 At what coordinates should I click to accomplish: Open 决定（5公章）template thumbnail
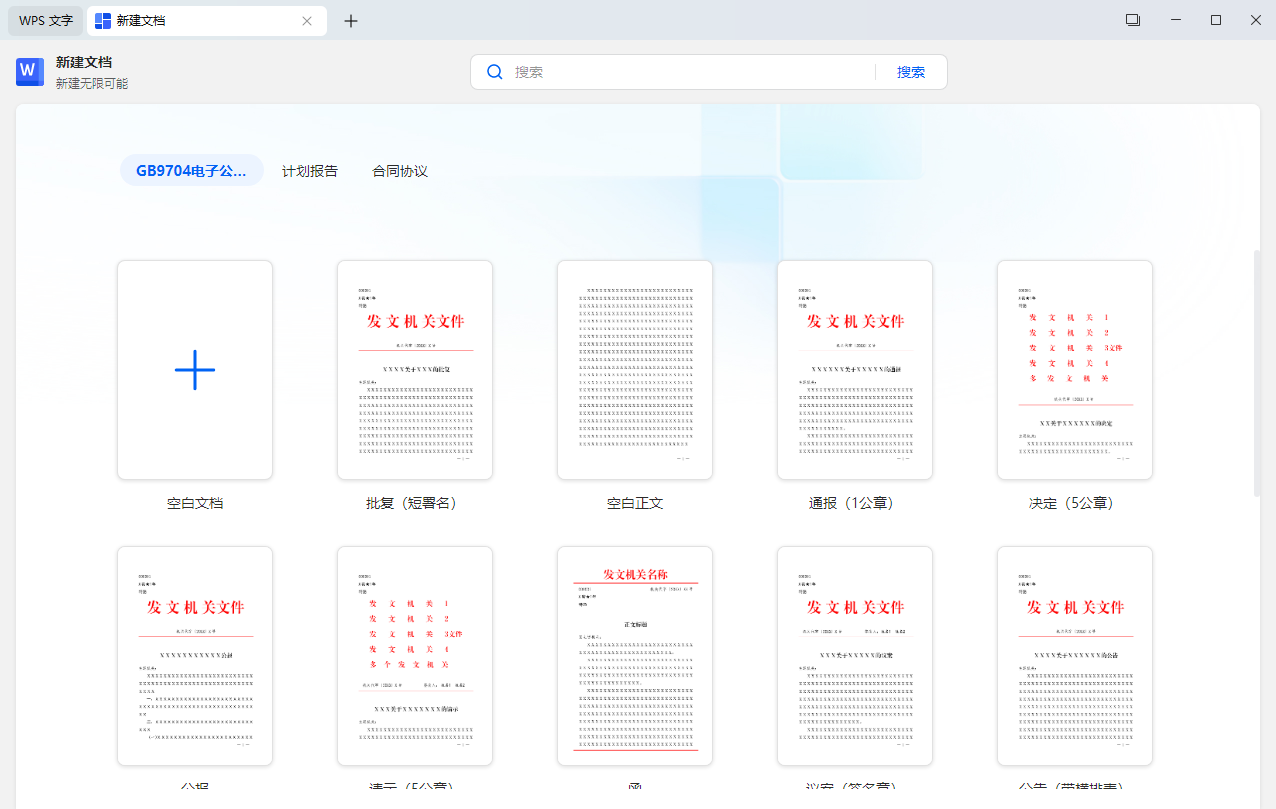[x=1075, y=370]
